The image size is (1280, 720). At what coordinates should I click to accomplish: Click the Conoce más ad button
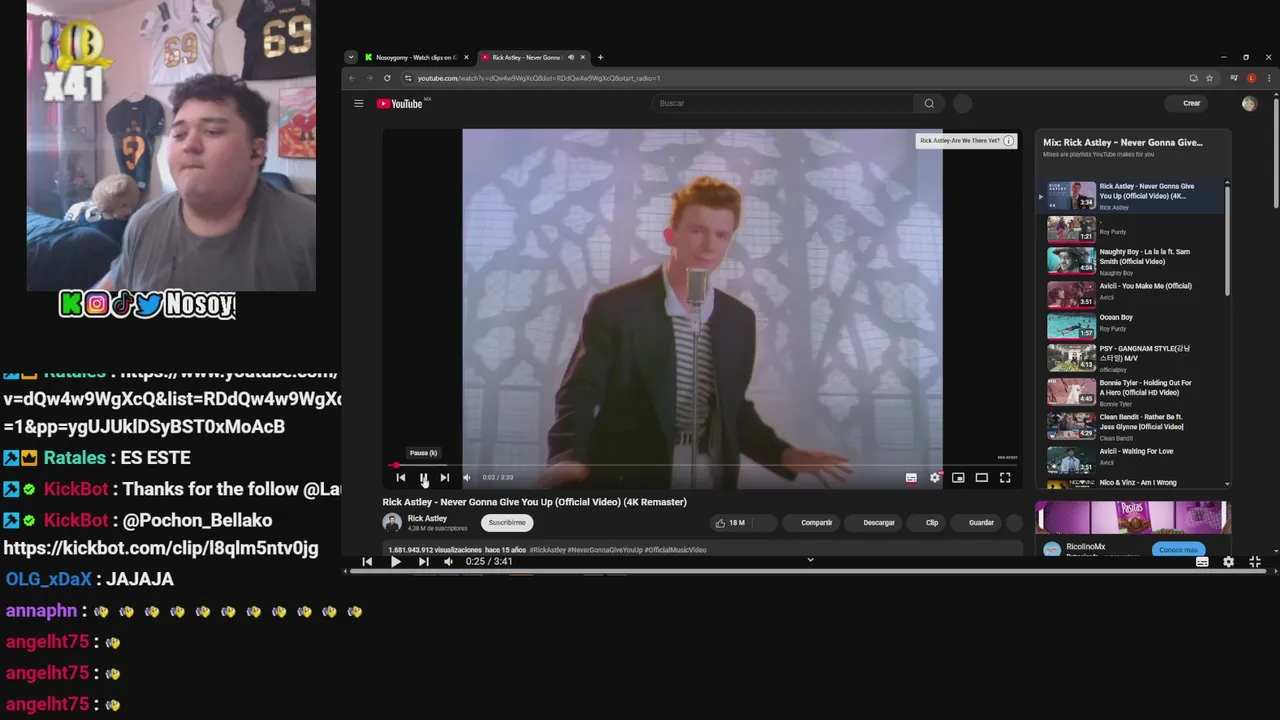coord(1178,549)
